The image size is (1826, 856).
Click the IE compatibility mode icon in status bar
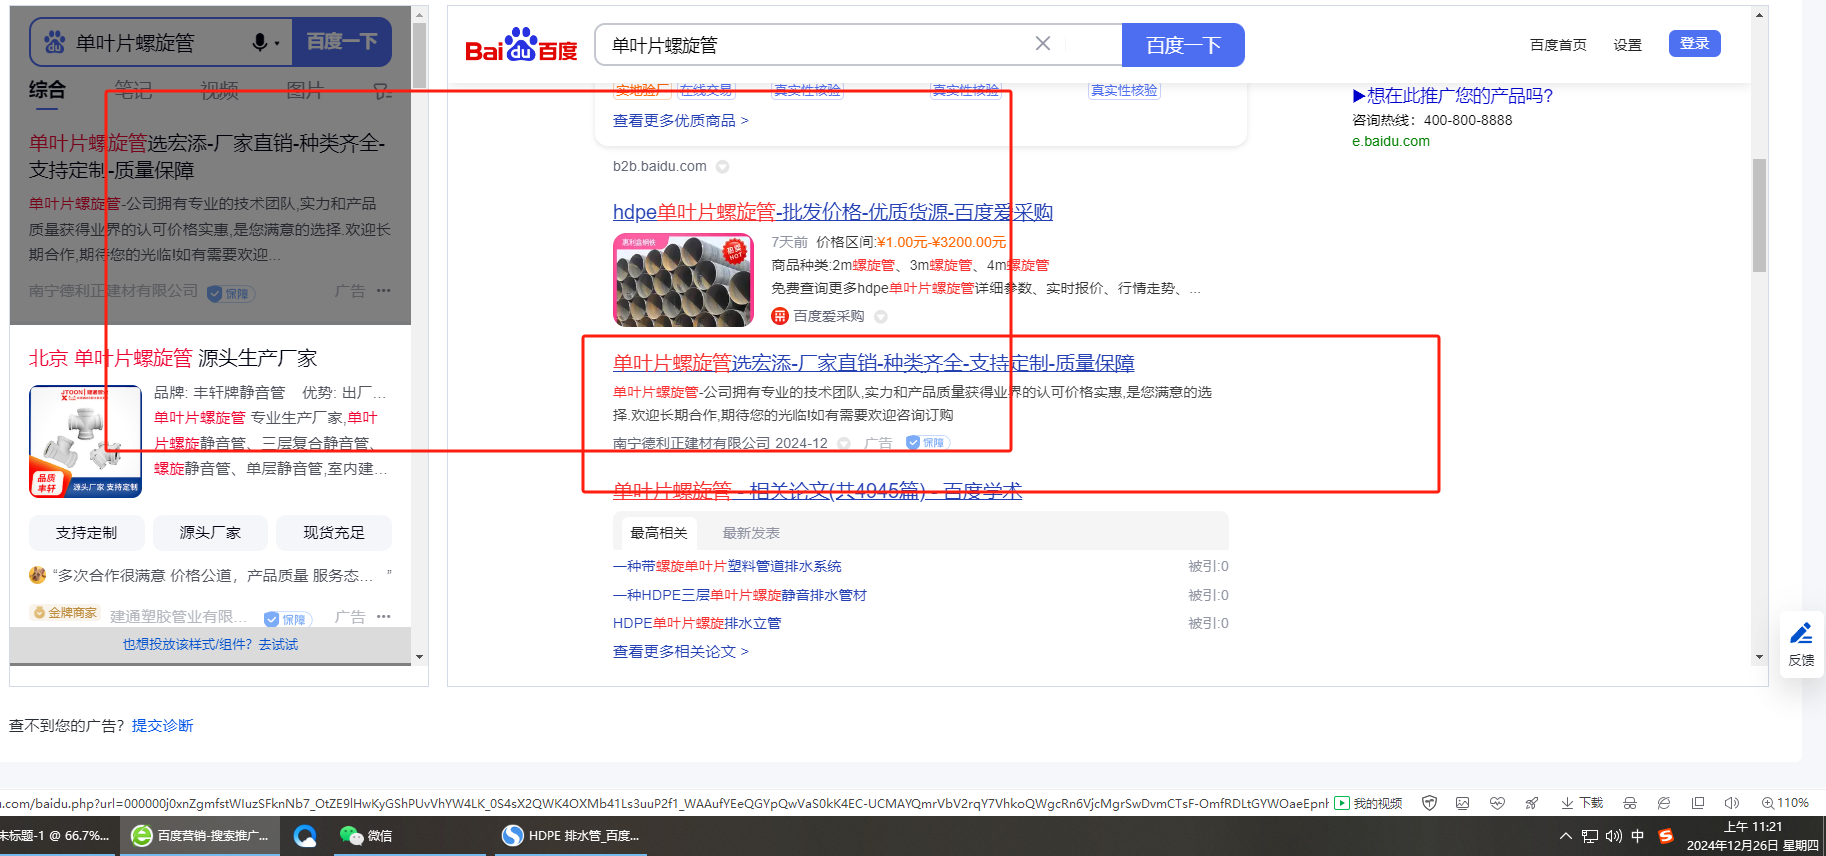1664,803
